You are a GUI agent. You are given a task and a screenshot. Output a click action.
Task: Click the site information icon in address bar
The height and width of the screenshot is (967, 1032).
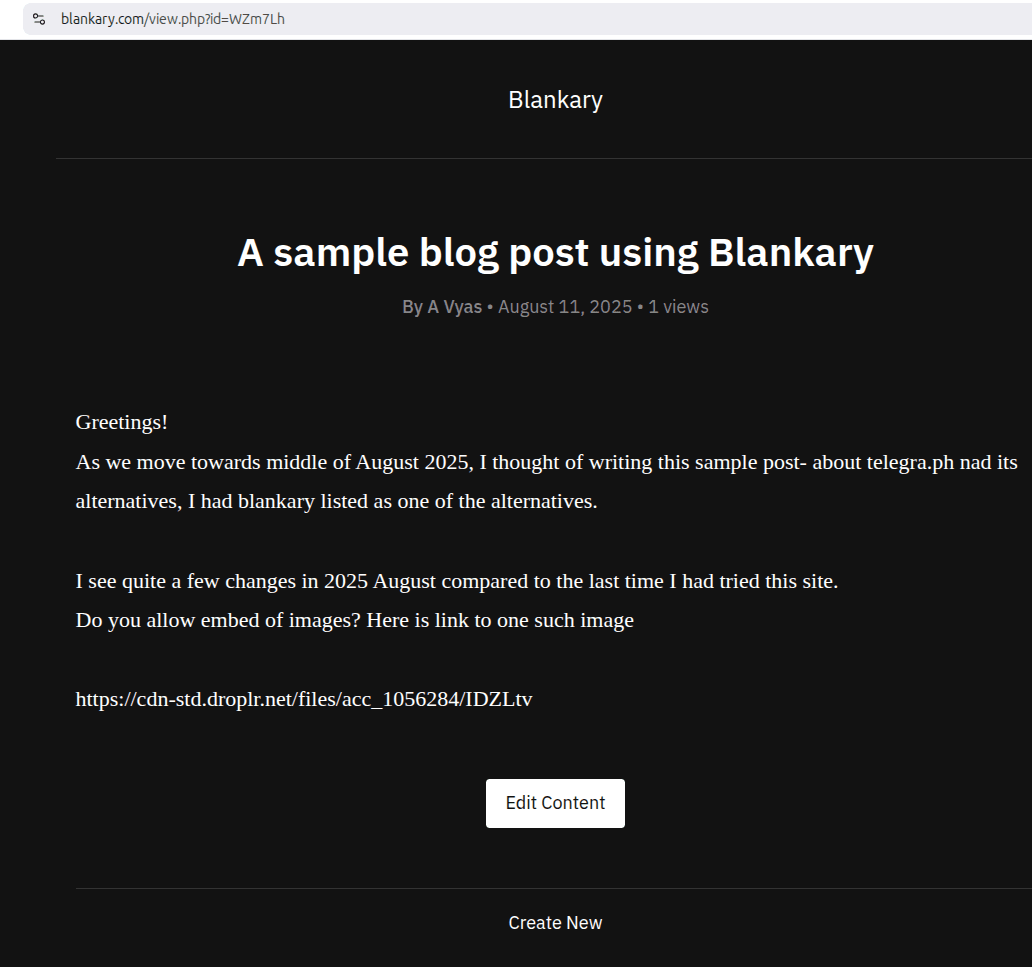point(39,19)
